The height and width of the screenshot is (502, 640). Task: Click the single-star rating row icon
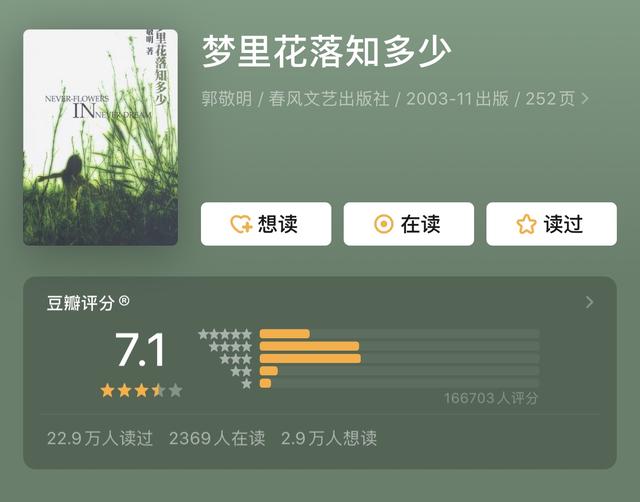pyautogui.click(x=247, y=384)
